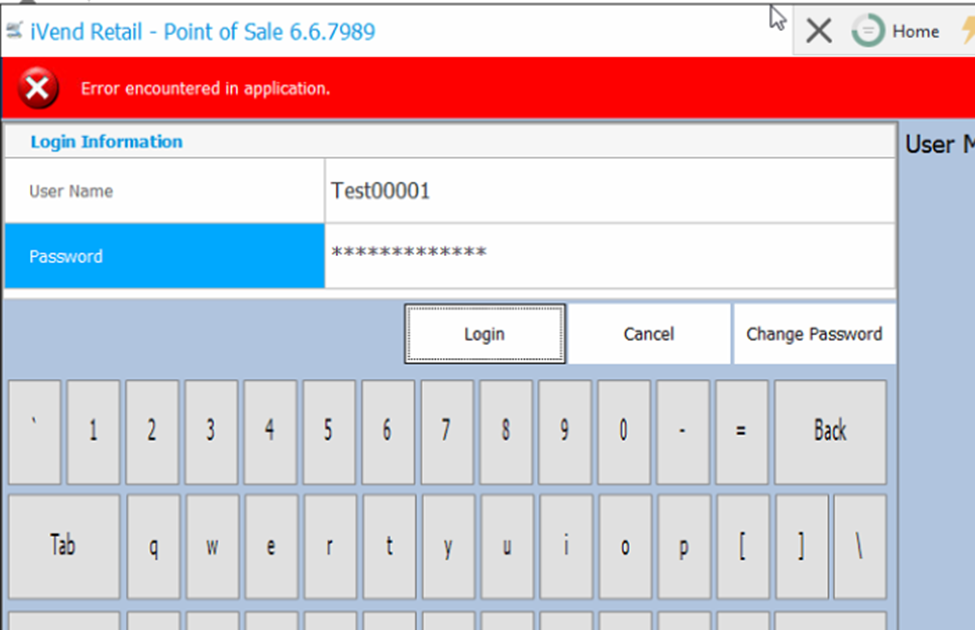Select the User Name input field
Image resolution: width=975 pixels, height=630 pixels.
pos(610,191)
